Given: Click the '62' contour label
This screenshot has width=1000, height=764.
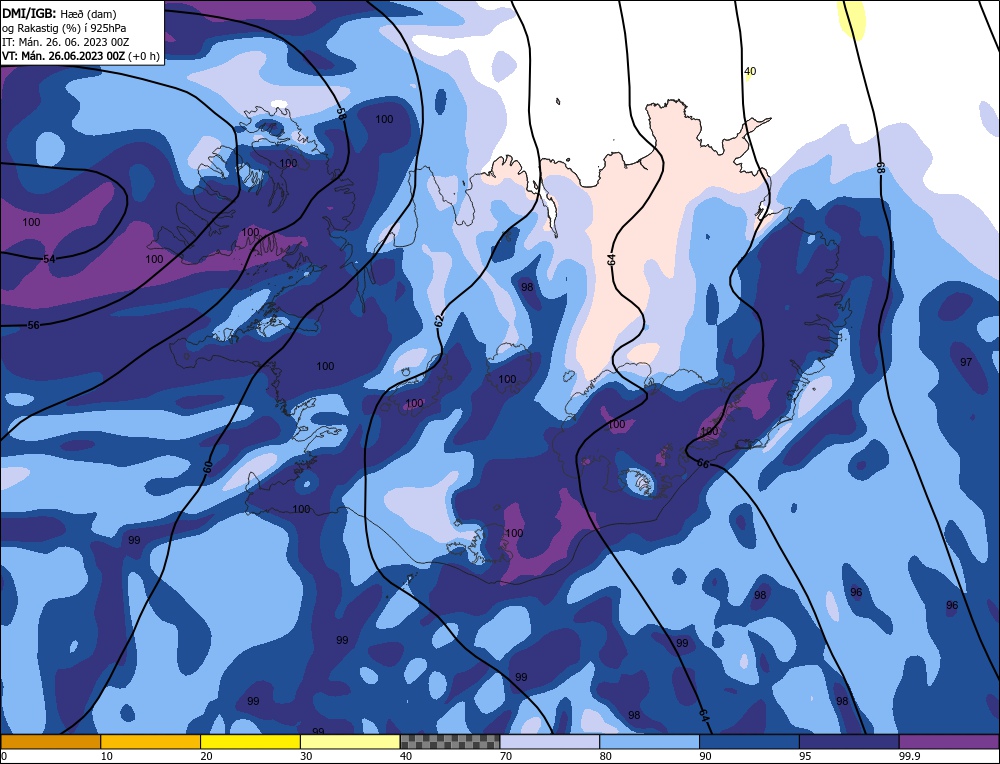Looking at the screenshot, I should point(439,321).
